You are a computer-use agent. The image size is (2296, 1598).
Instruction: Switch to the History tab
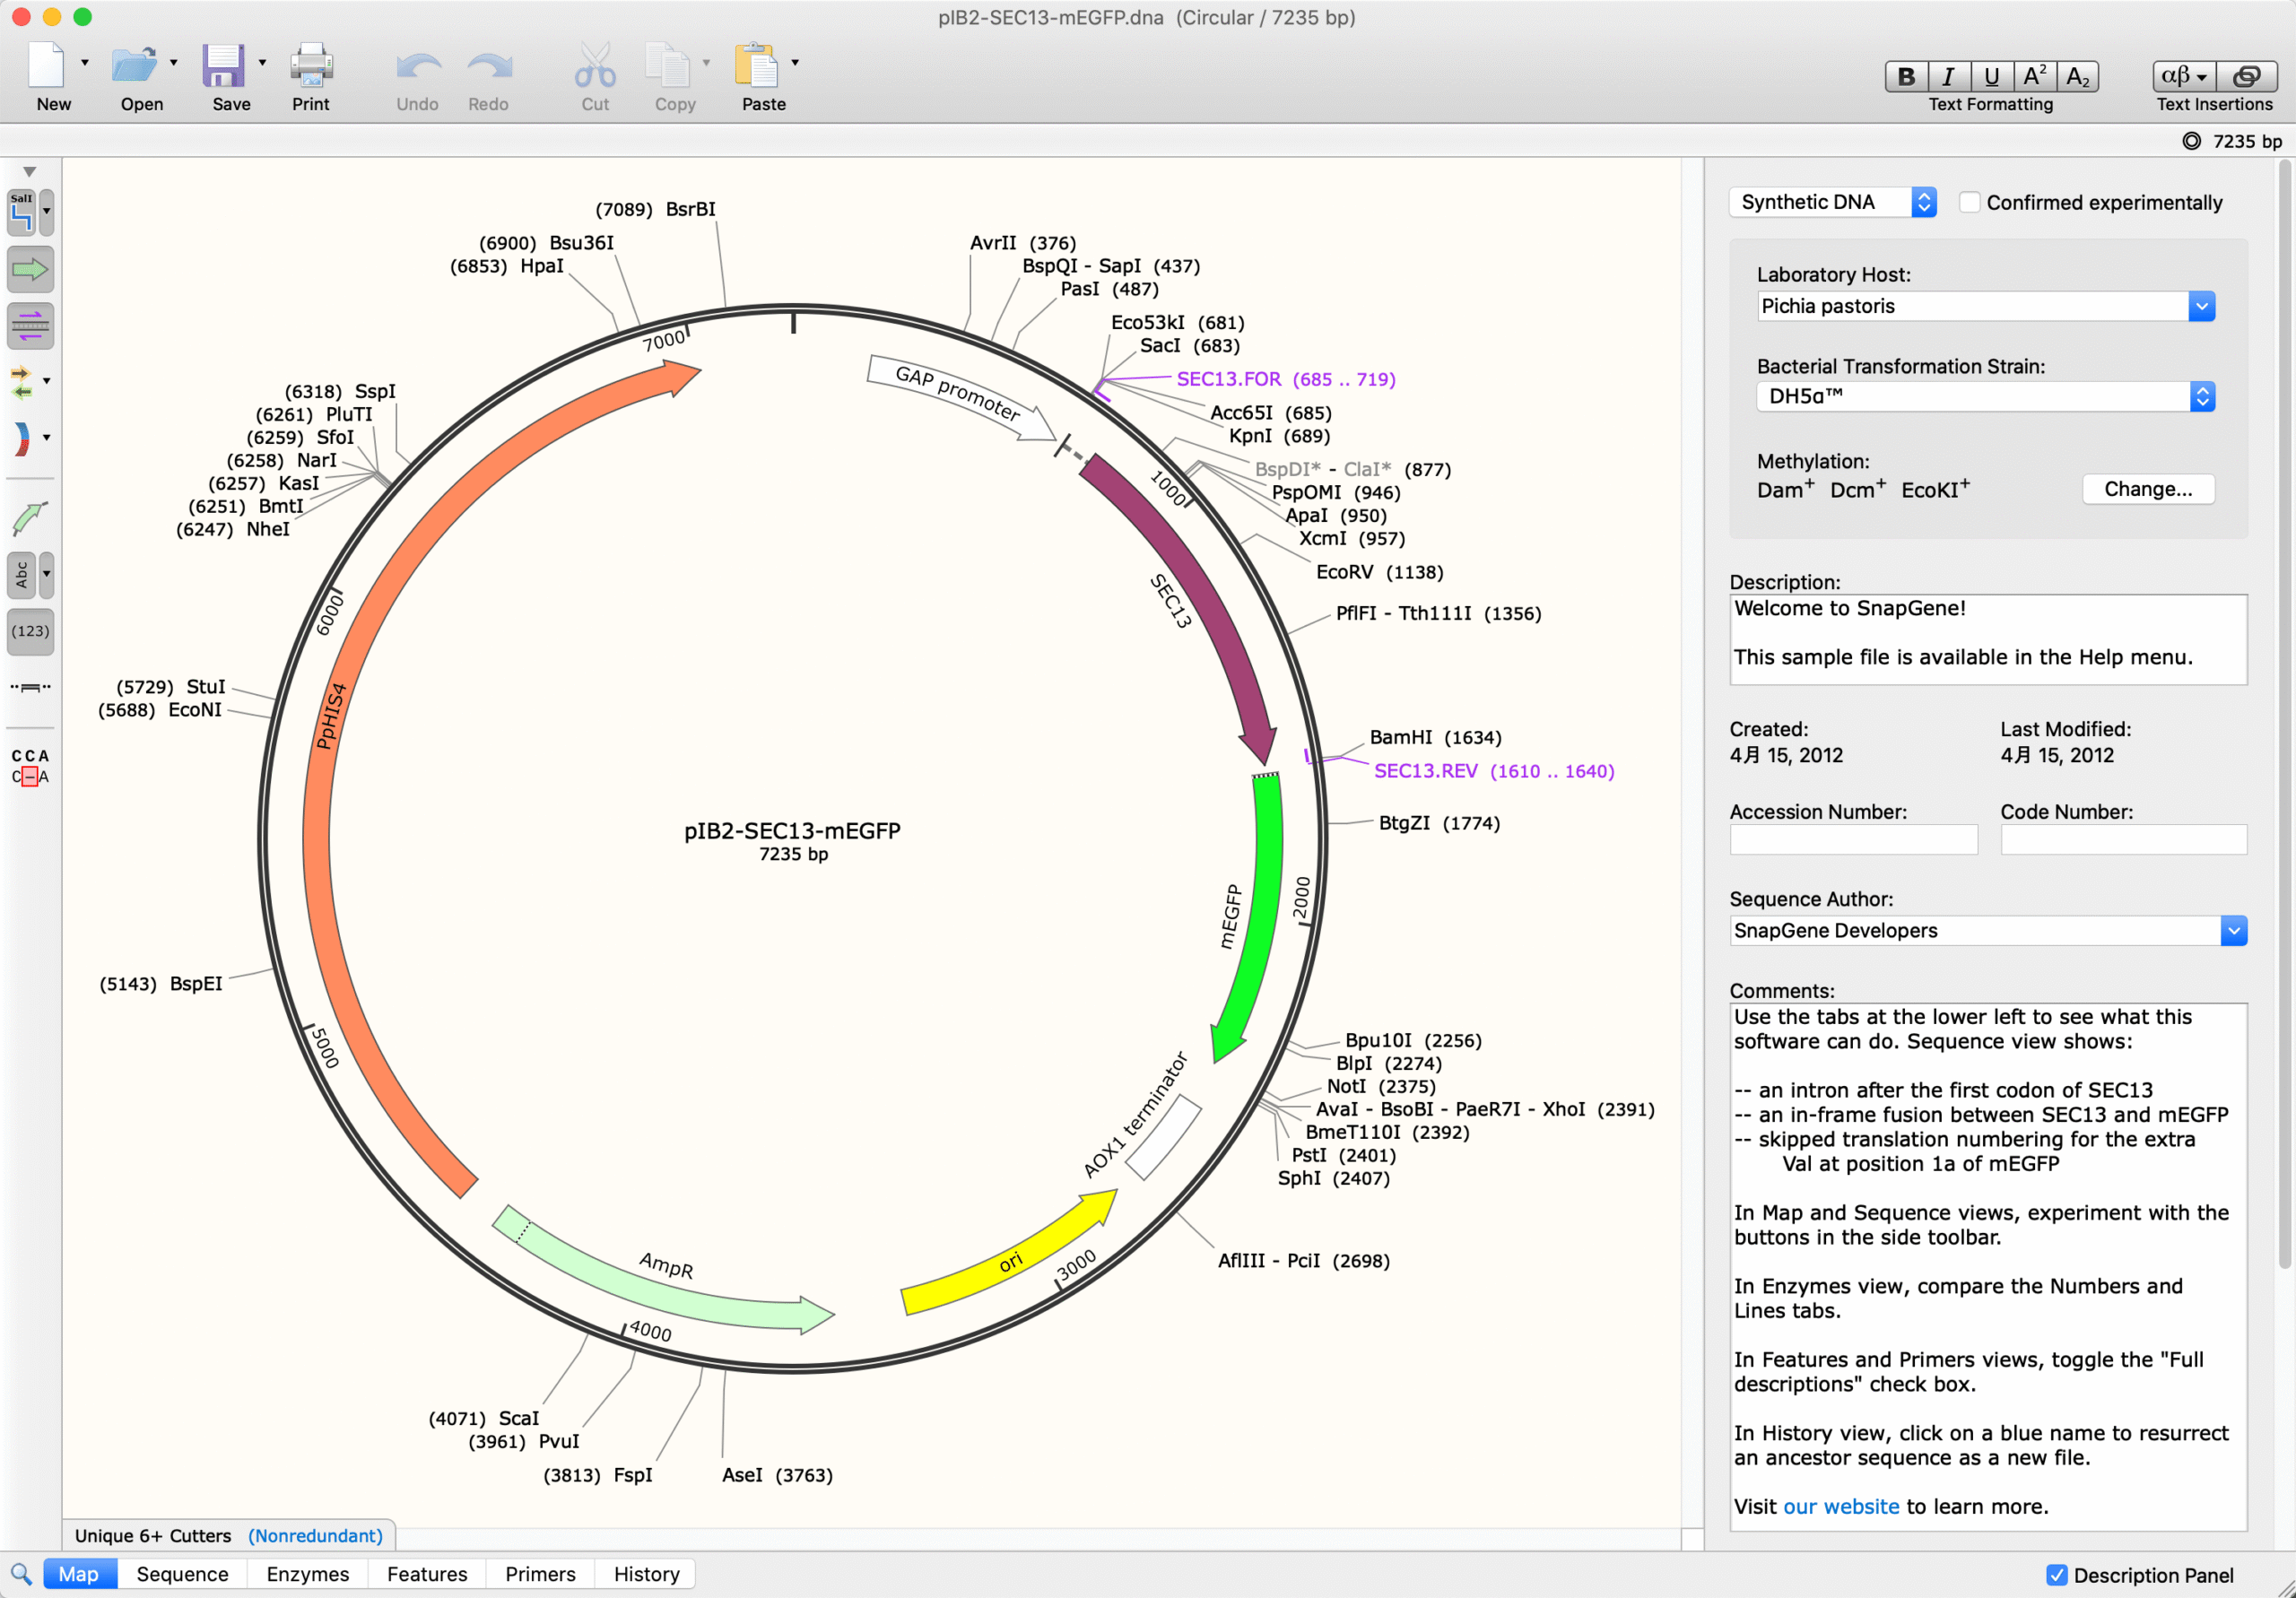(x=646, y=1573)
